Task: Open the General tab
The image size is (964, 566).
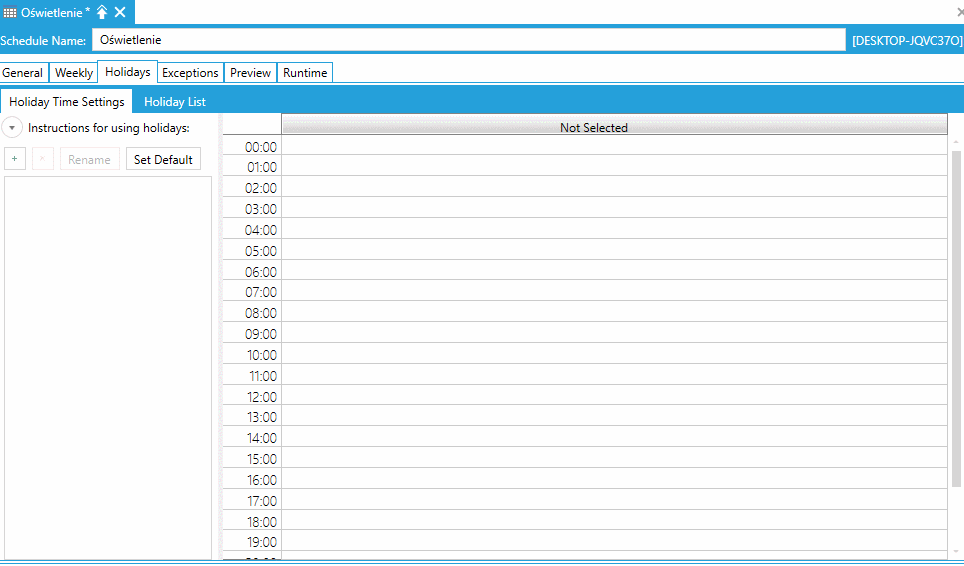Action: click(23, 73)
